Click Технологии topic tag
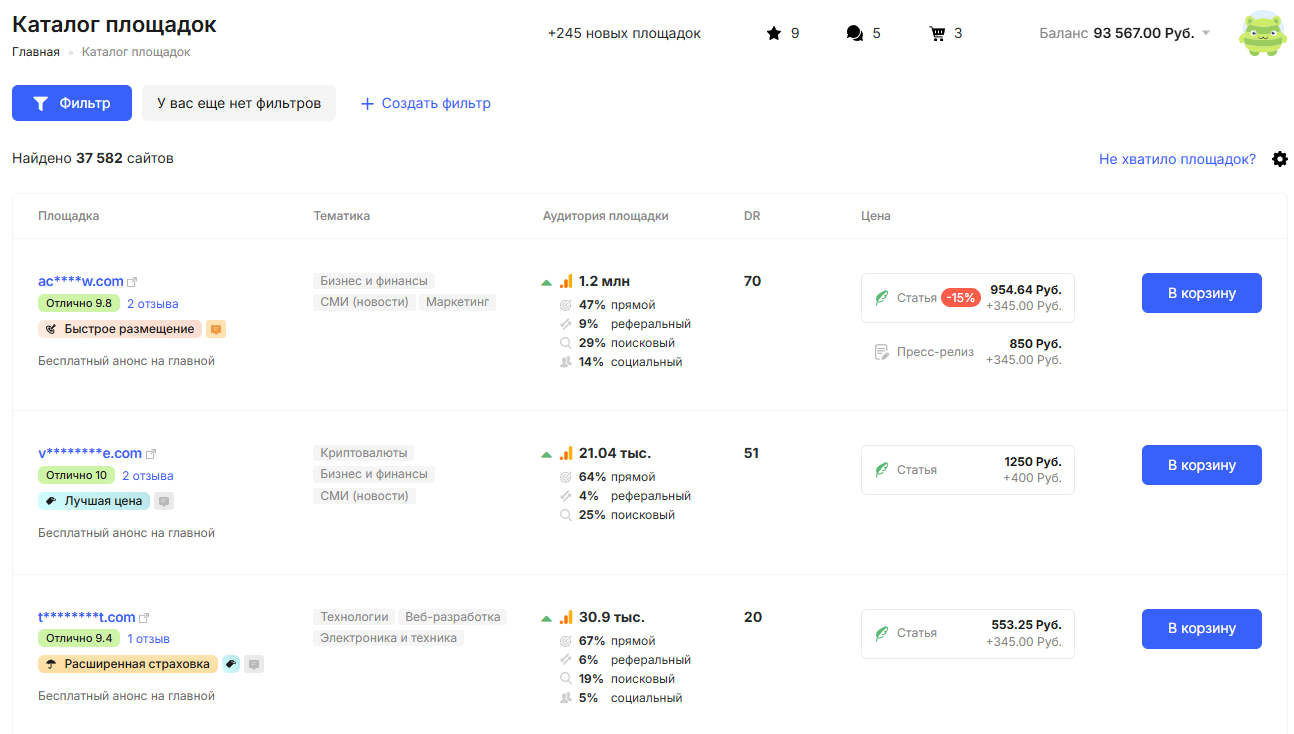 click(354, 617)
